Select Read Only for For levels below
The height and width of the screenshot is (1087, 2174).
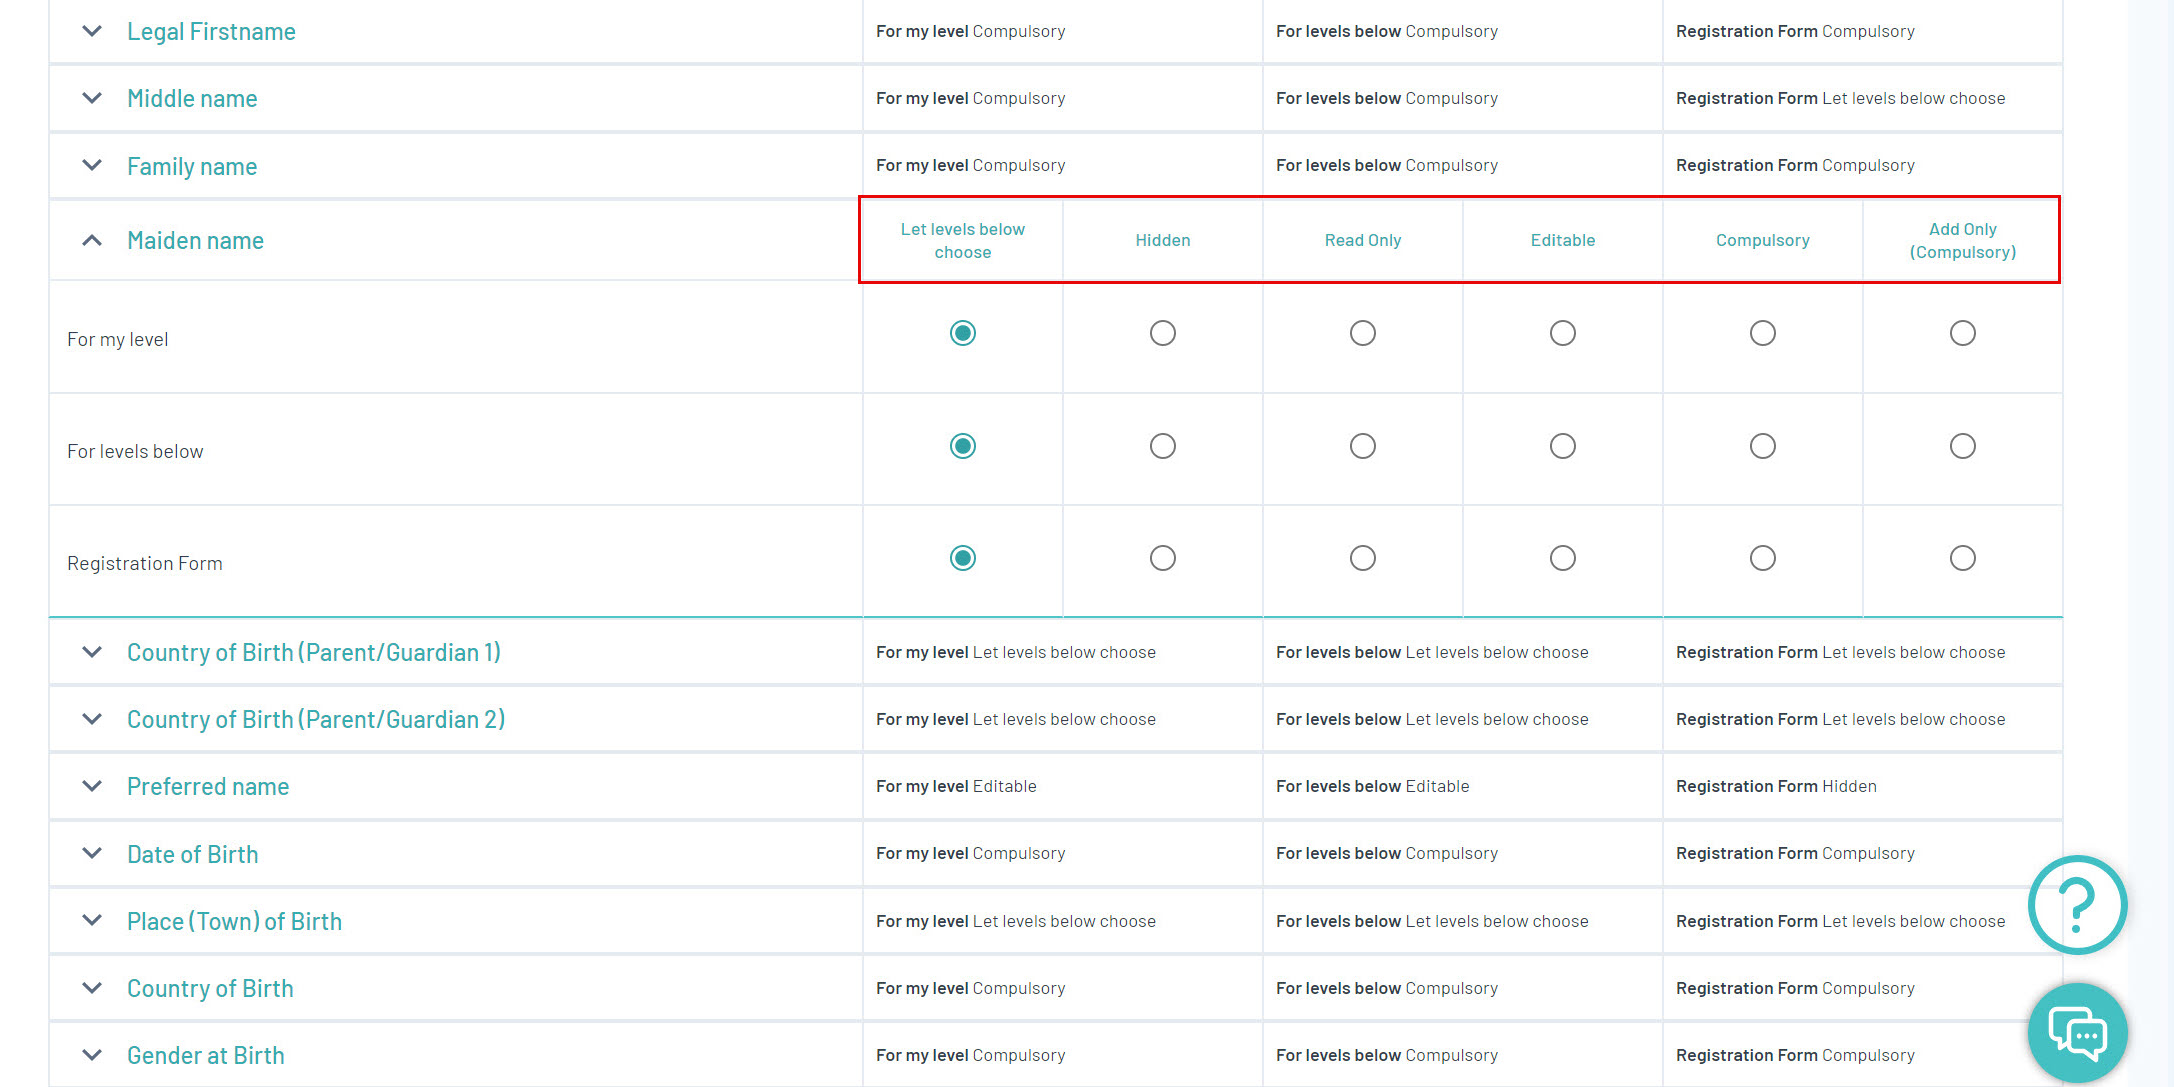[x=1362, y=446]
